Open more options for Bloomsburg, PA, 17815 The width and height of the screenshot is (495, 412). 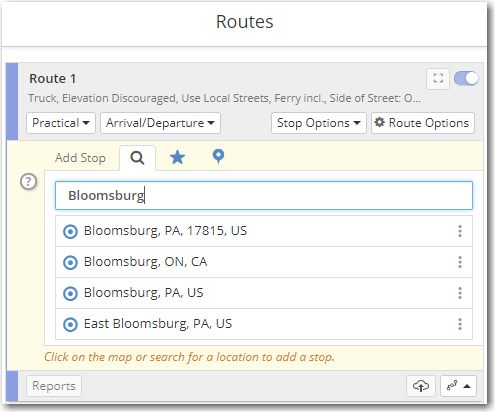click(x=460, y=231)
